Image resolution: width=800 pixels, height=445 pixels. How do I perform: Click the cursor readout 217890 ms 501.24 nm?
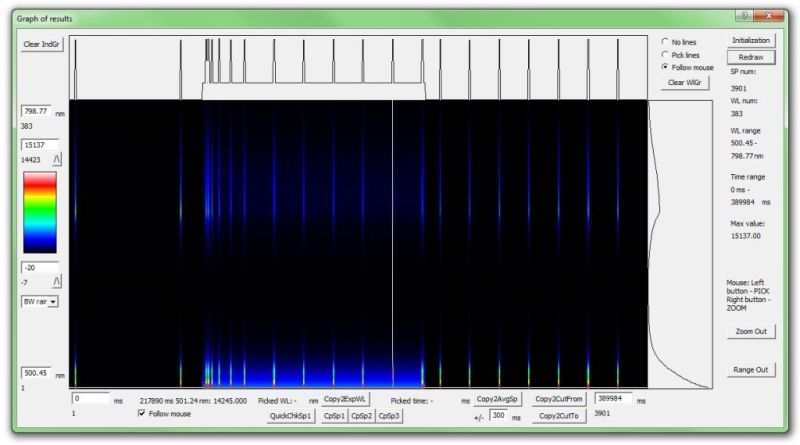point(193,401)
